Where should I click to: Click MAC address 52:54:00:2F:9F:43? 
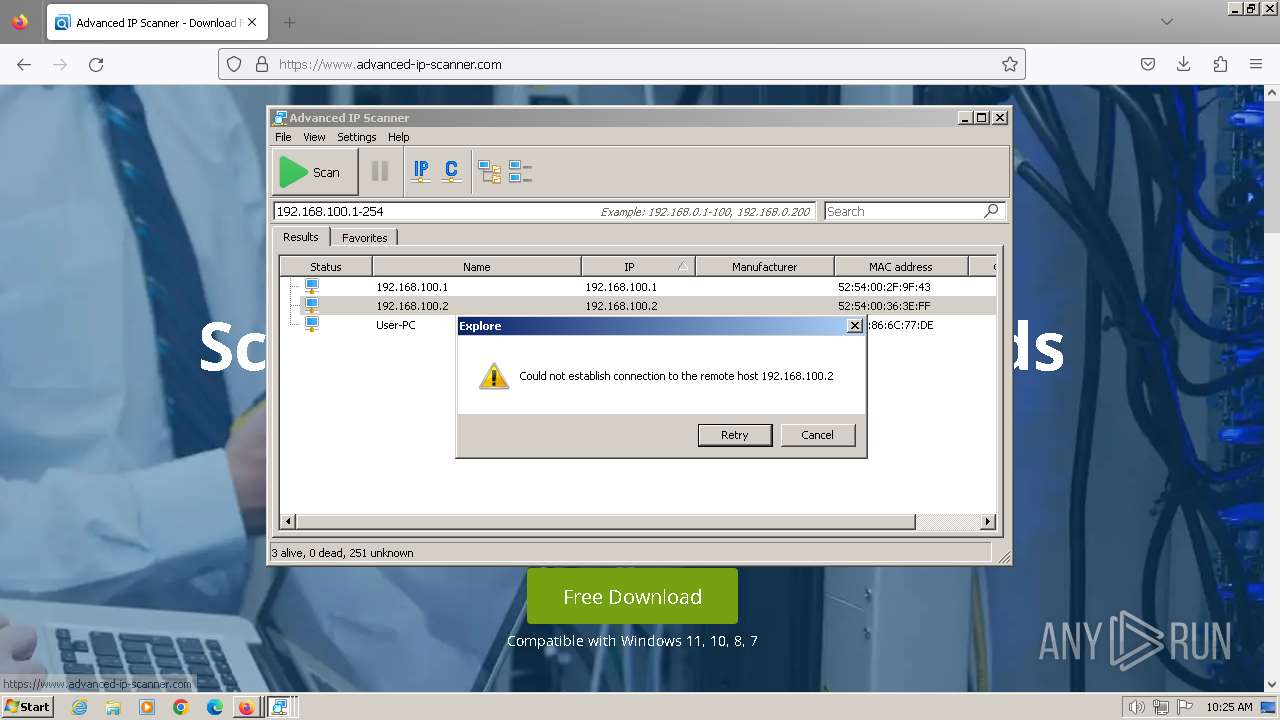click(x=884, y=287)
